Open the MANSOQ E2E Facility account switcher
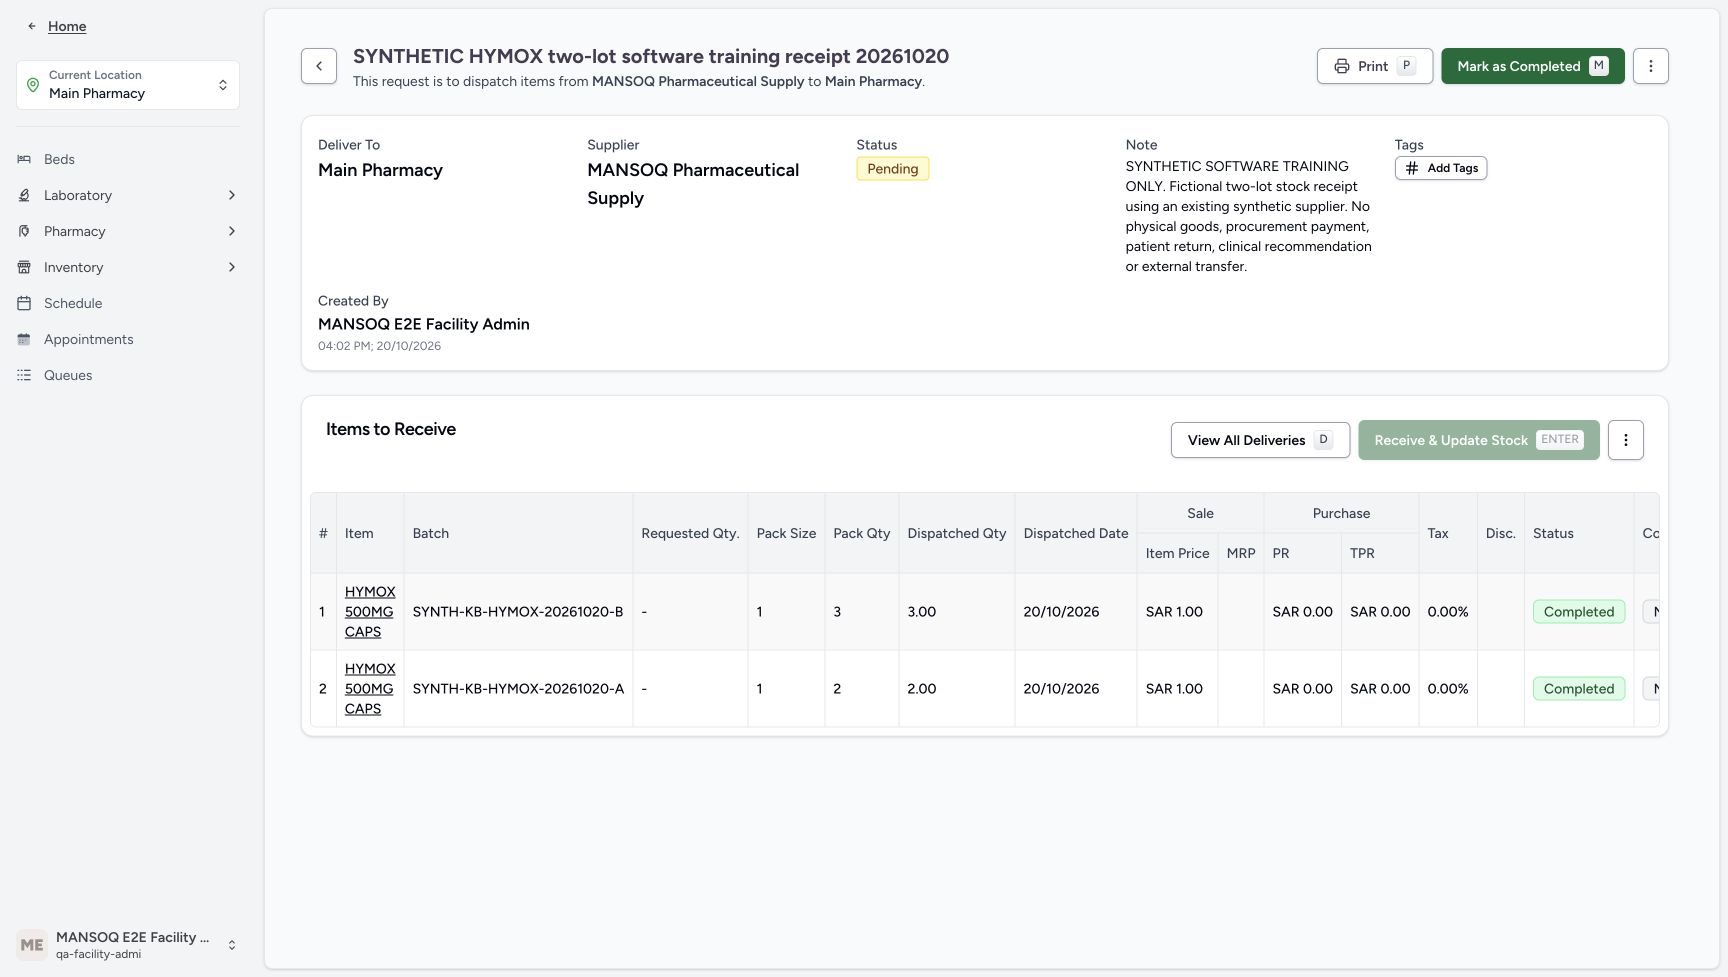Viewport: 1728px width, 977px height. pyautogui.click(x=128, y=945)
